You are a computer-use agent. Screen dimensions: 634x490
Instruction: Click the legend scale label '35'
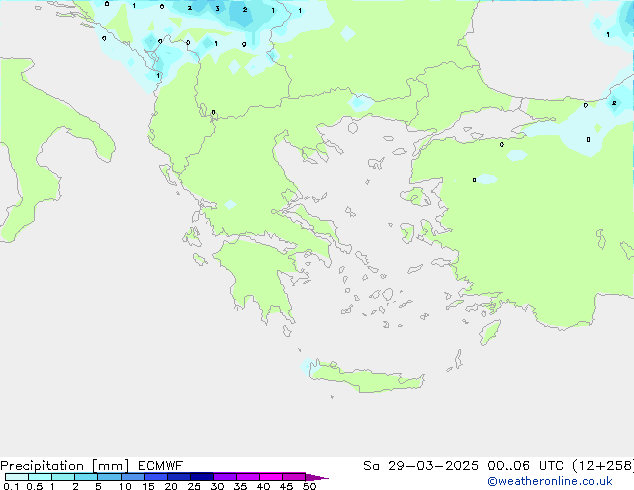240,486
